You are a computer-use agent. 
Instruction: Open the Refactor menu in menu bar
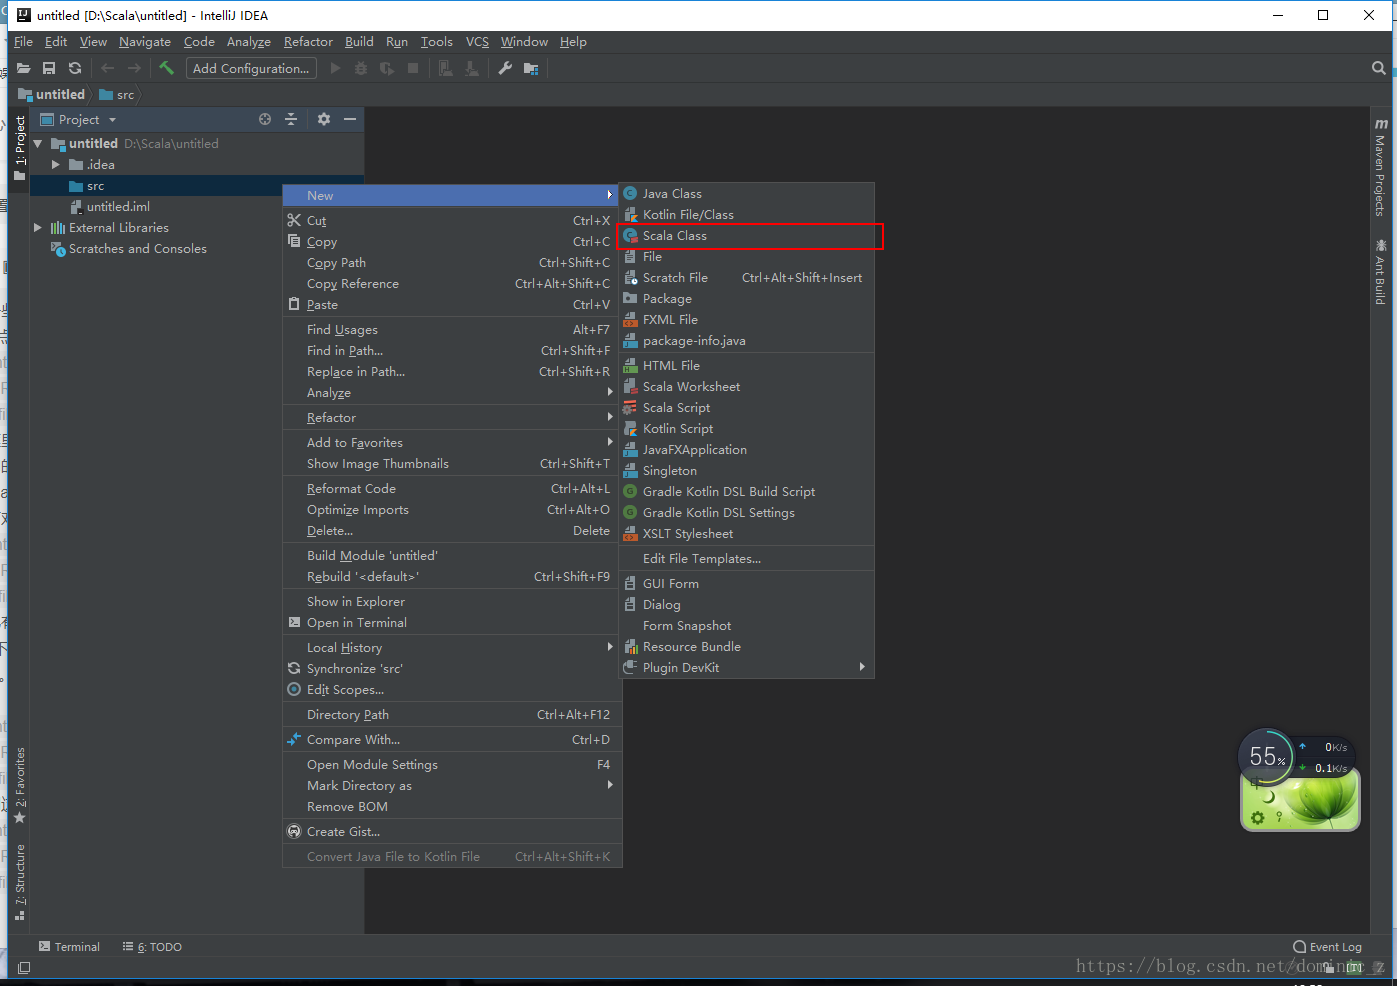point(308,42)
